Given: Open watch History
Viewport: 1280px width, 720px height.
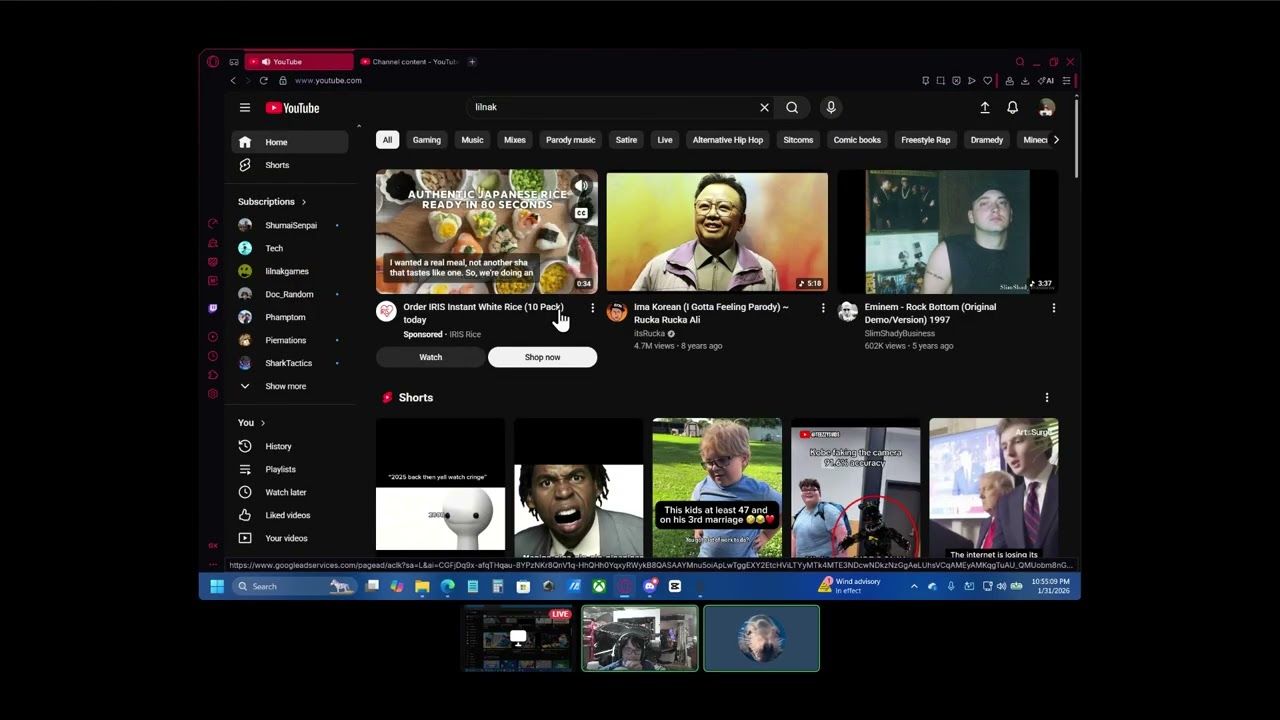Looking at the screenshot, I should pyautogui.click(x=291, y=446).
